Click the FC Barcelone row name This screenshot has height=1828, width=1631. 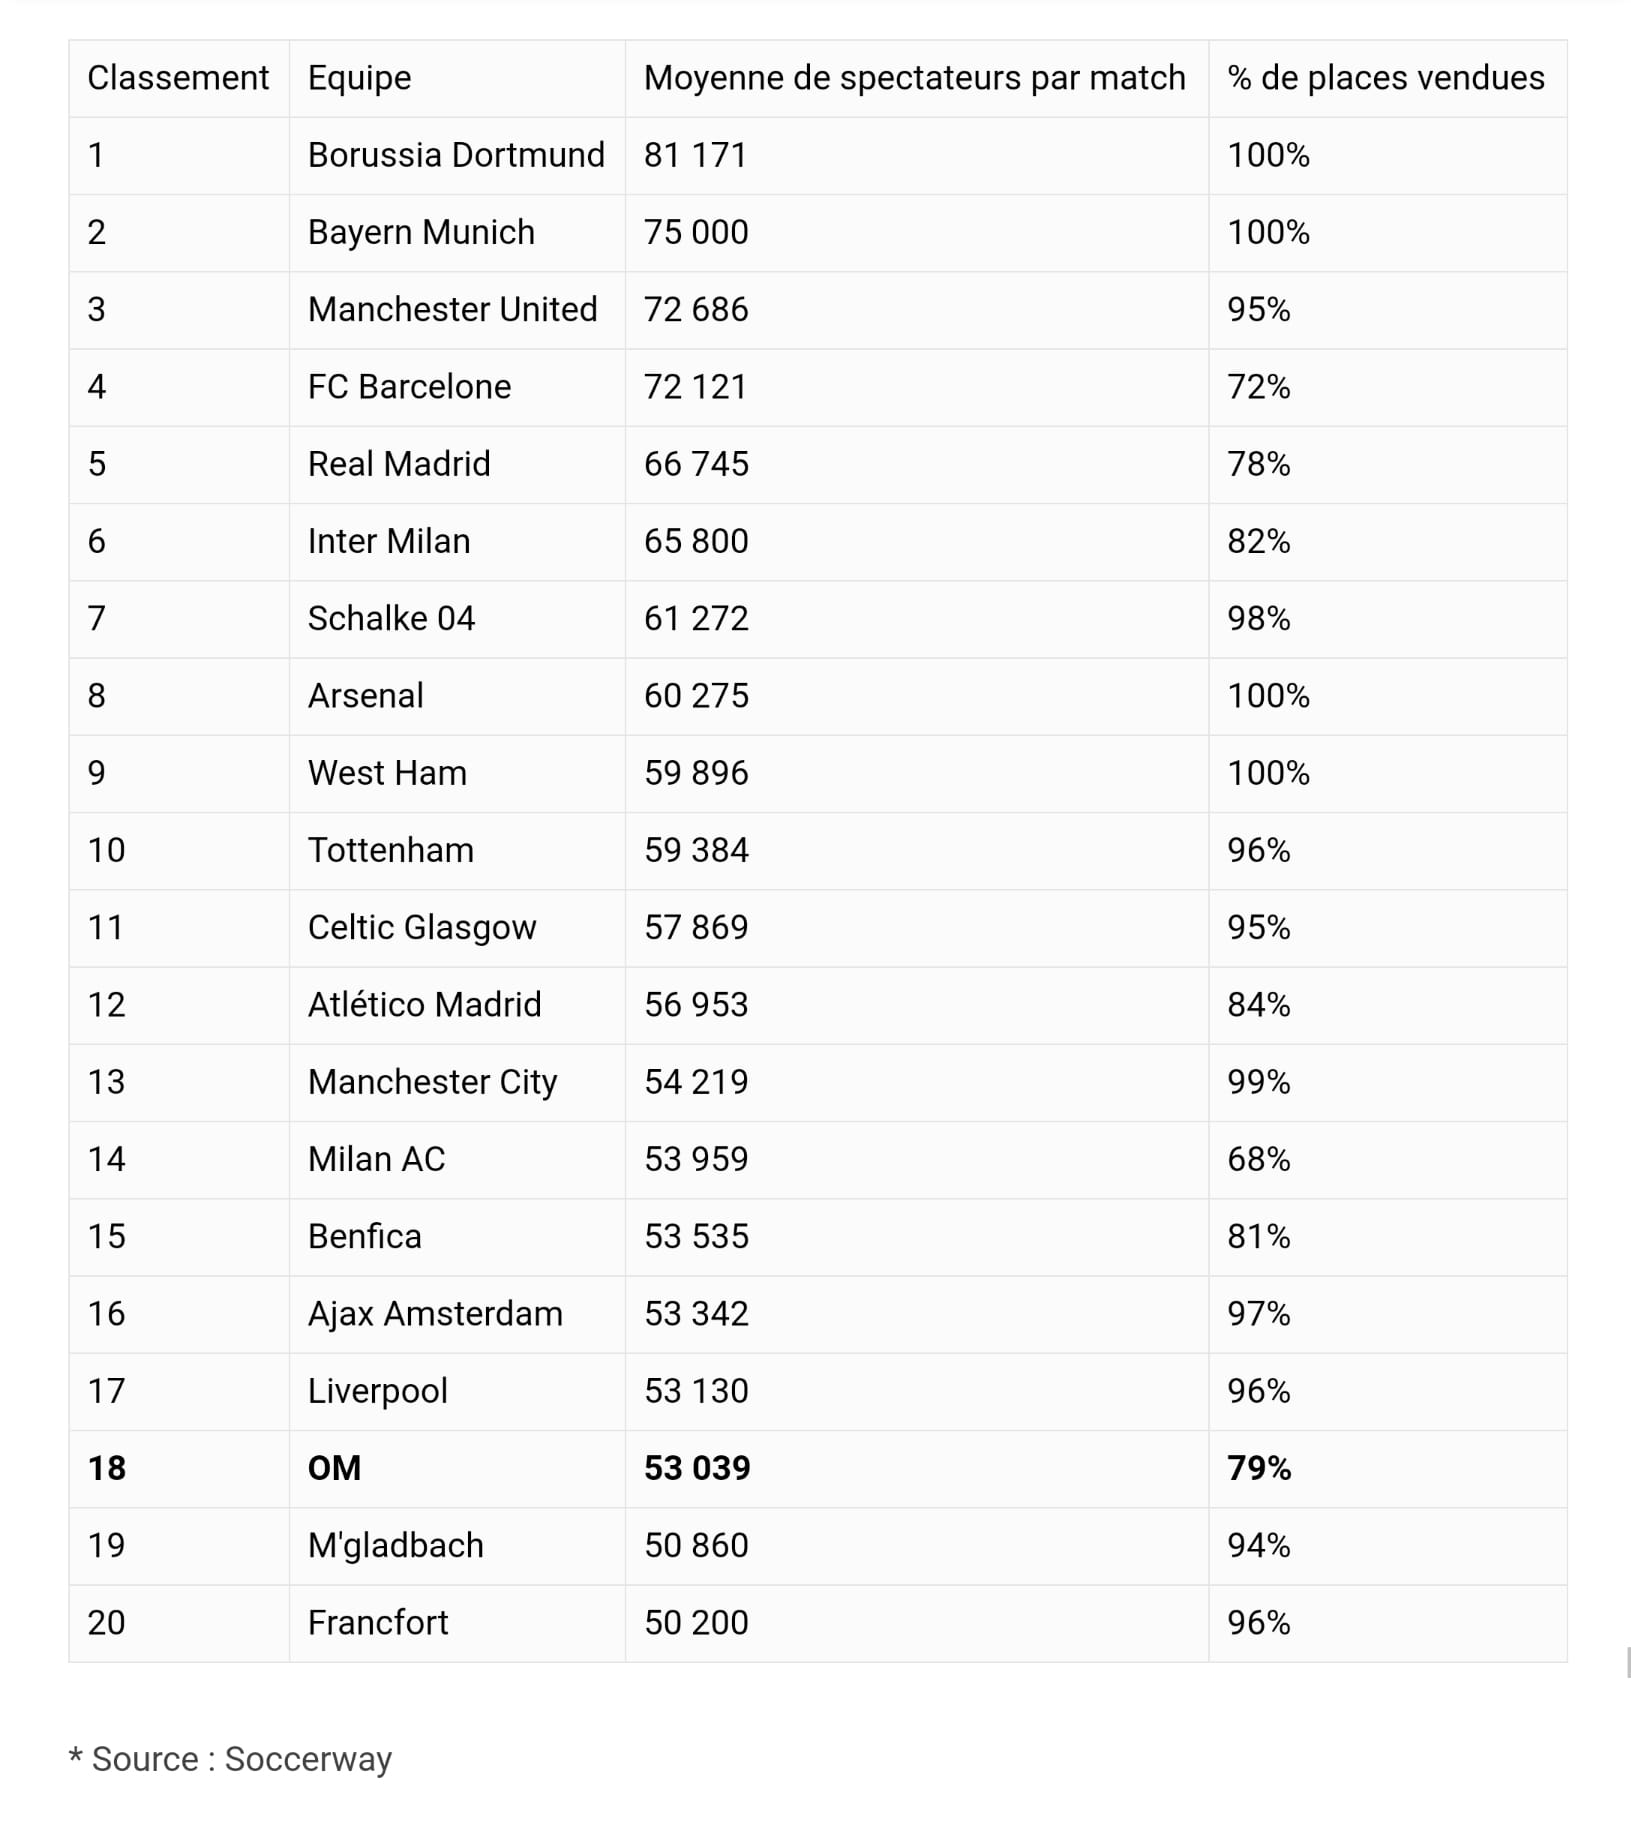click(409, 387)
